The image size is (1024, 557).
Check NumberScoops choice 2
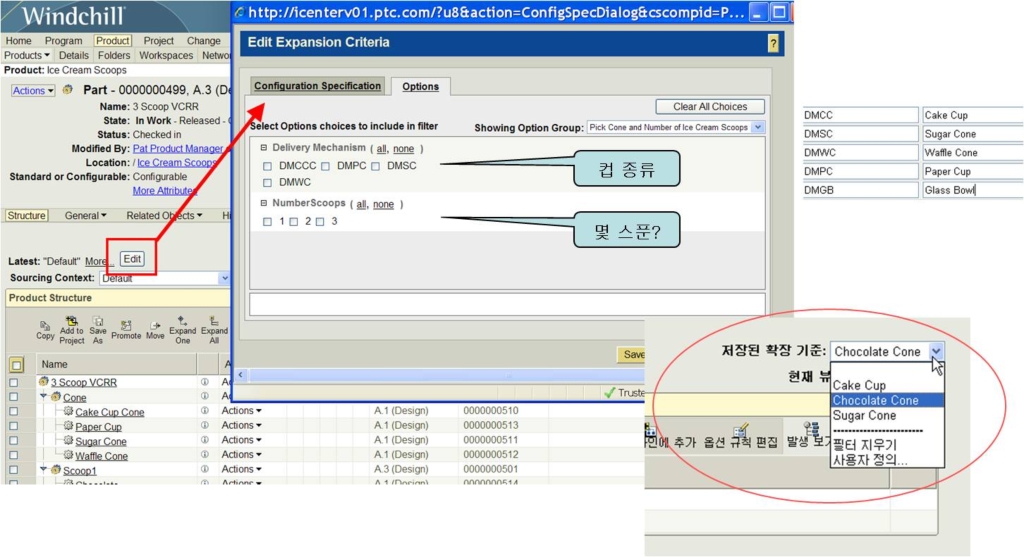pos(294,222)
